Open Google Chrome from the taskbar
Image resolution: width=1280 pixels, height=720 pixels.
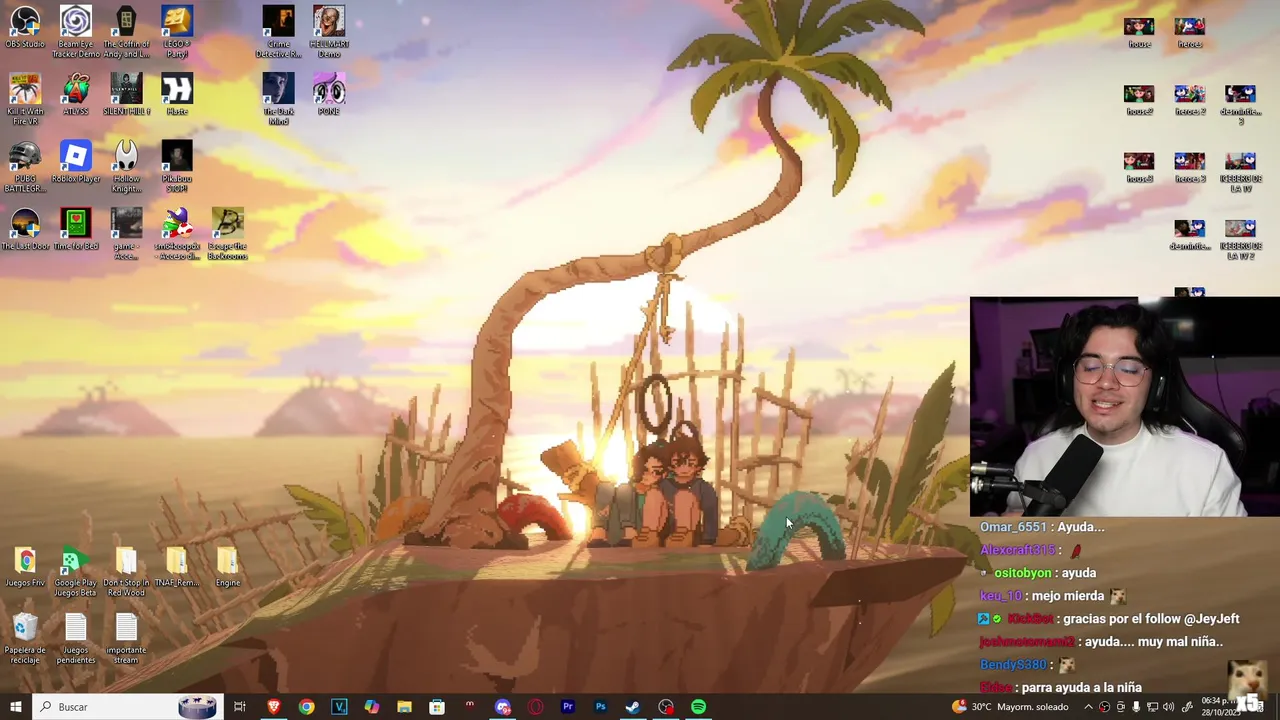click(x=306, y=707)
